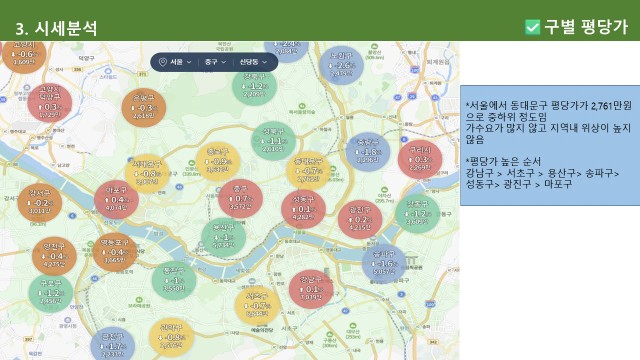The image size is (640, 360).
Task: Select the 성북구 price bubble
Action: click(273, 141)
